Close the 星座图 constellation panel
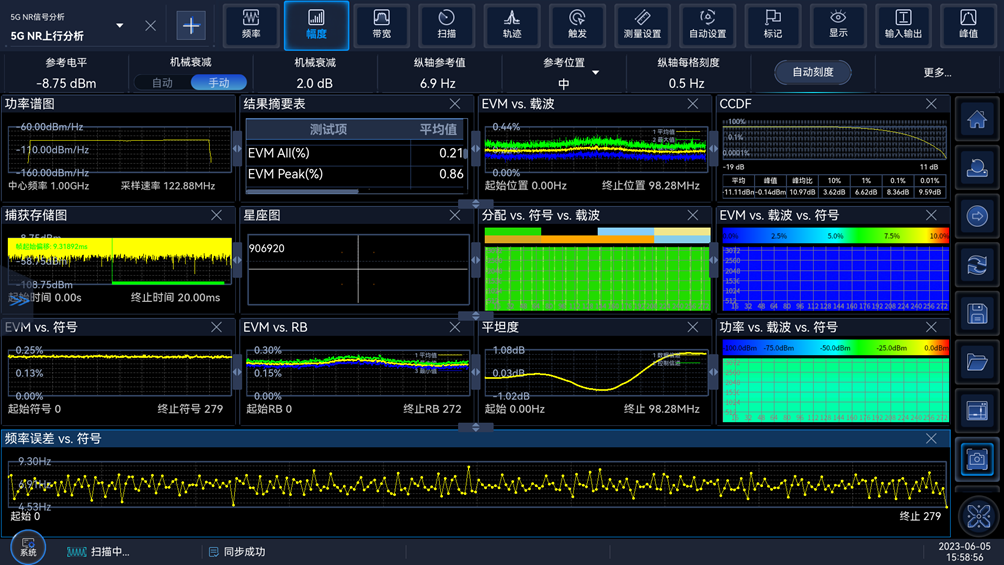Screen dimensions: 1004x565 [455, 215]
